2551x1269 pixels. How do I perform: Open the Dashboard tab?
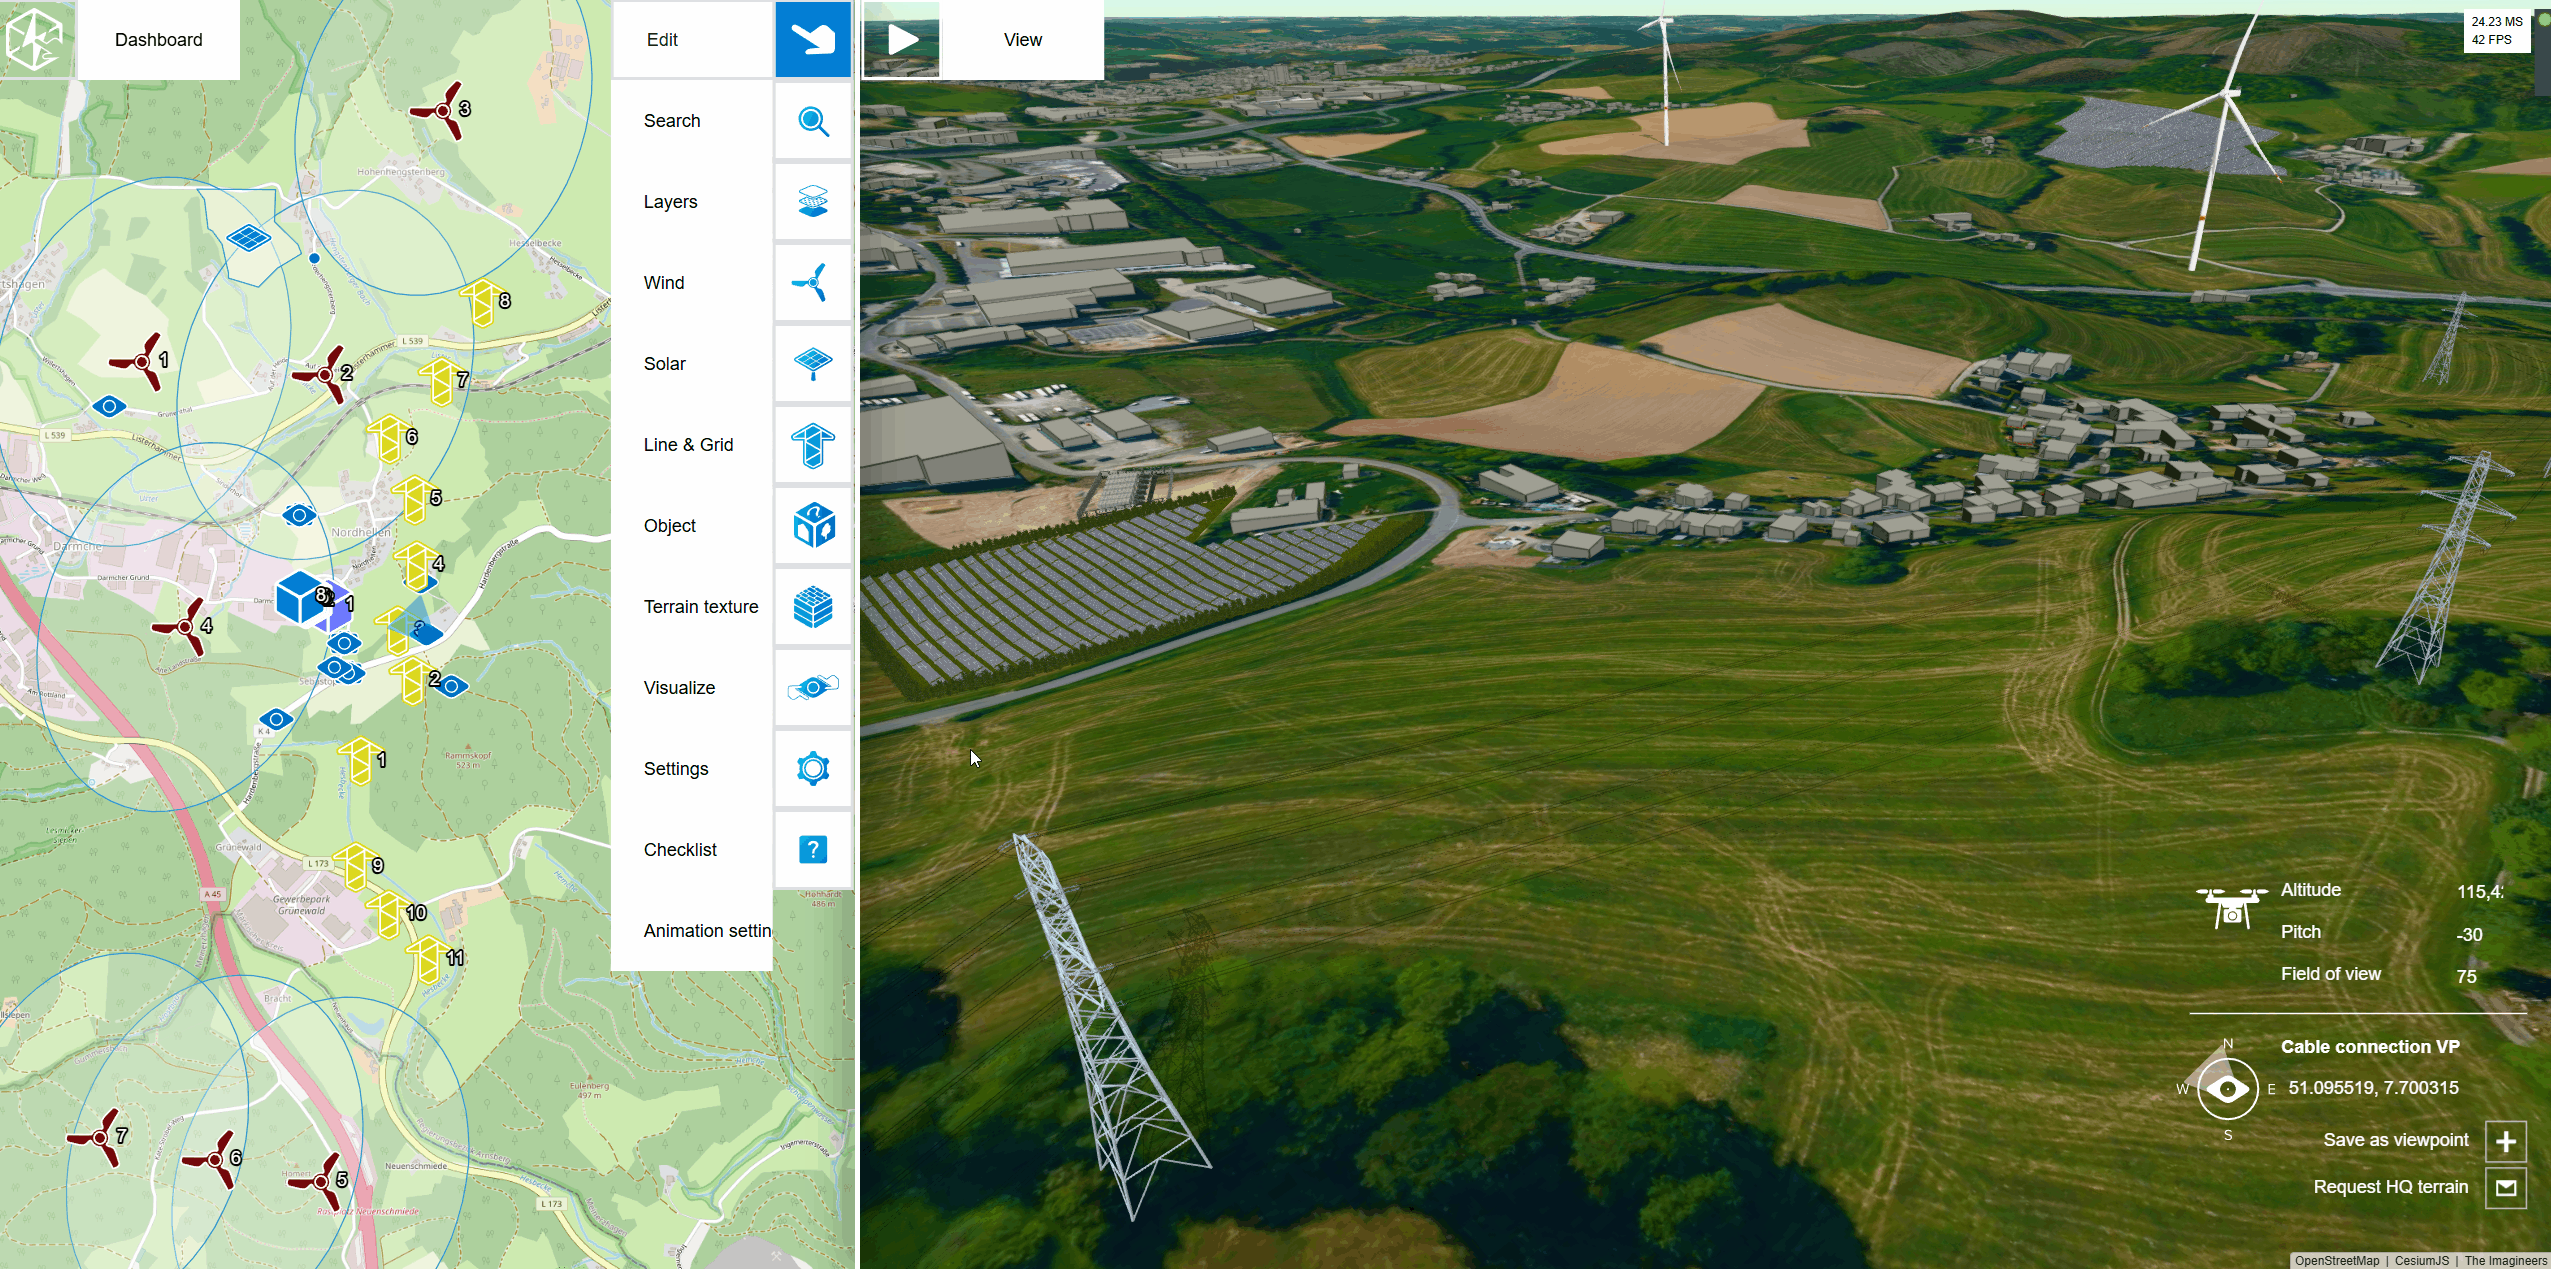pyautogui.click(x=159, y=40)
